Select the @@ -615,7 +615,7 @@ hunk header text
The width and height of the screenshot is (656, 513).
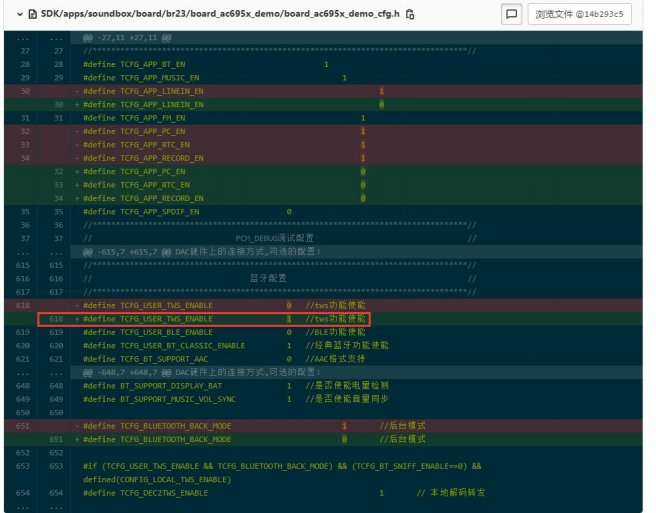click(x=202, y=252)
